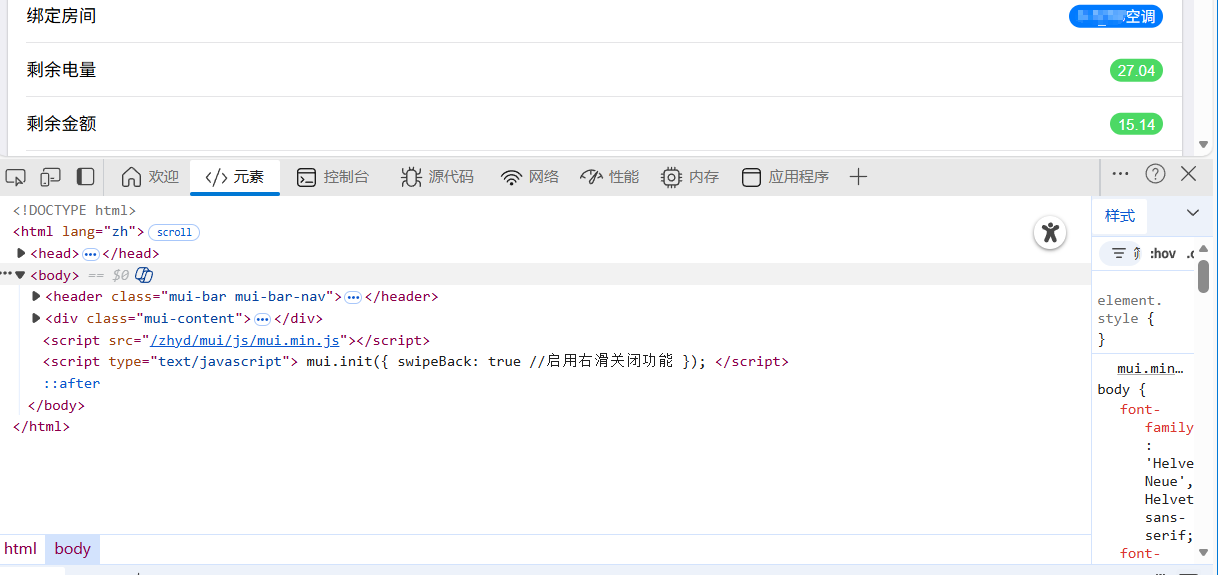This screenshot has width=1218, height=575.
Task: Open DevTools help question mark icon
Action: point(1155,174)
